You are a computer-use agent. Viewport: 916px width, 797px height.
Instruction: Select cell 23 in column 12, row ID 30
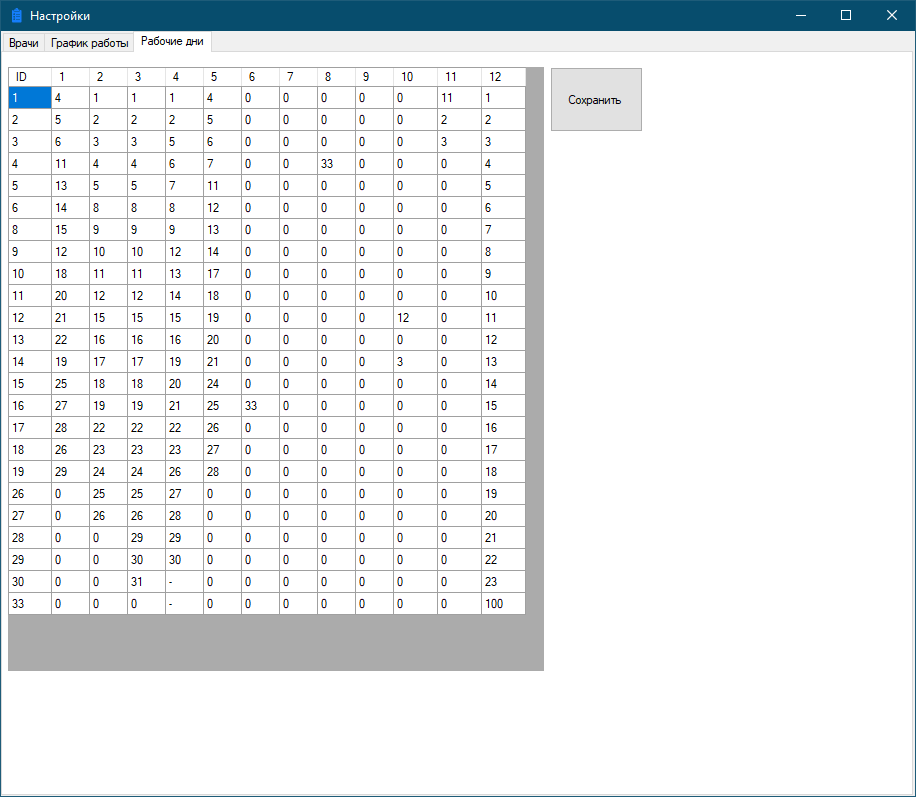[503, 581]
